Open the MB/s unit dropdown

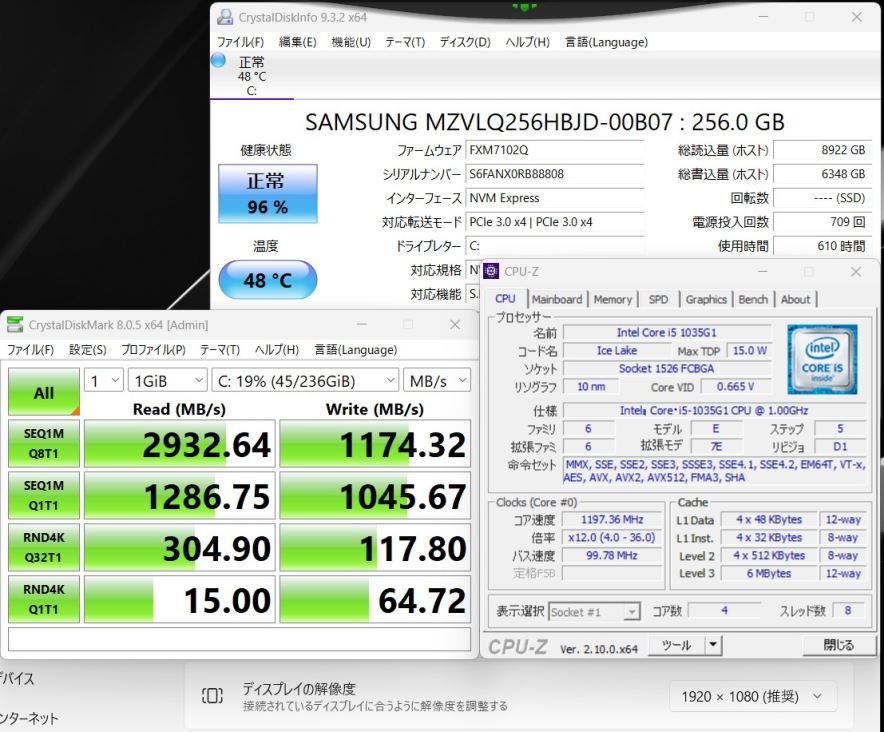point(437,381)
